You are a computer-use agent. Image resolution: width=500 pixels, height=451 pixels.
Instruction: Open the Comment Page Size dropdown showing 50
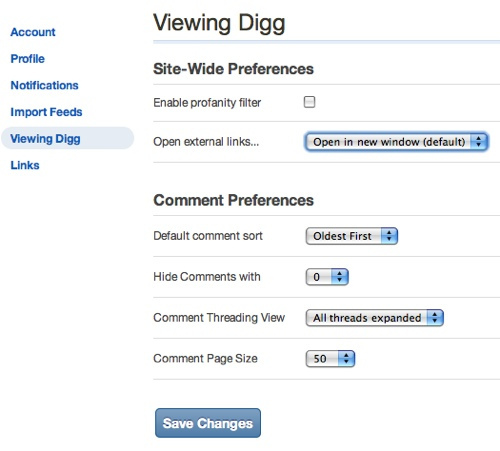pos(330,359)
